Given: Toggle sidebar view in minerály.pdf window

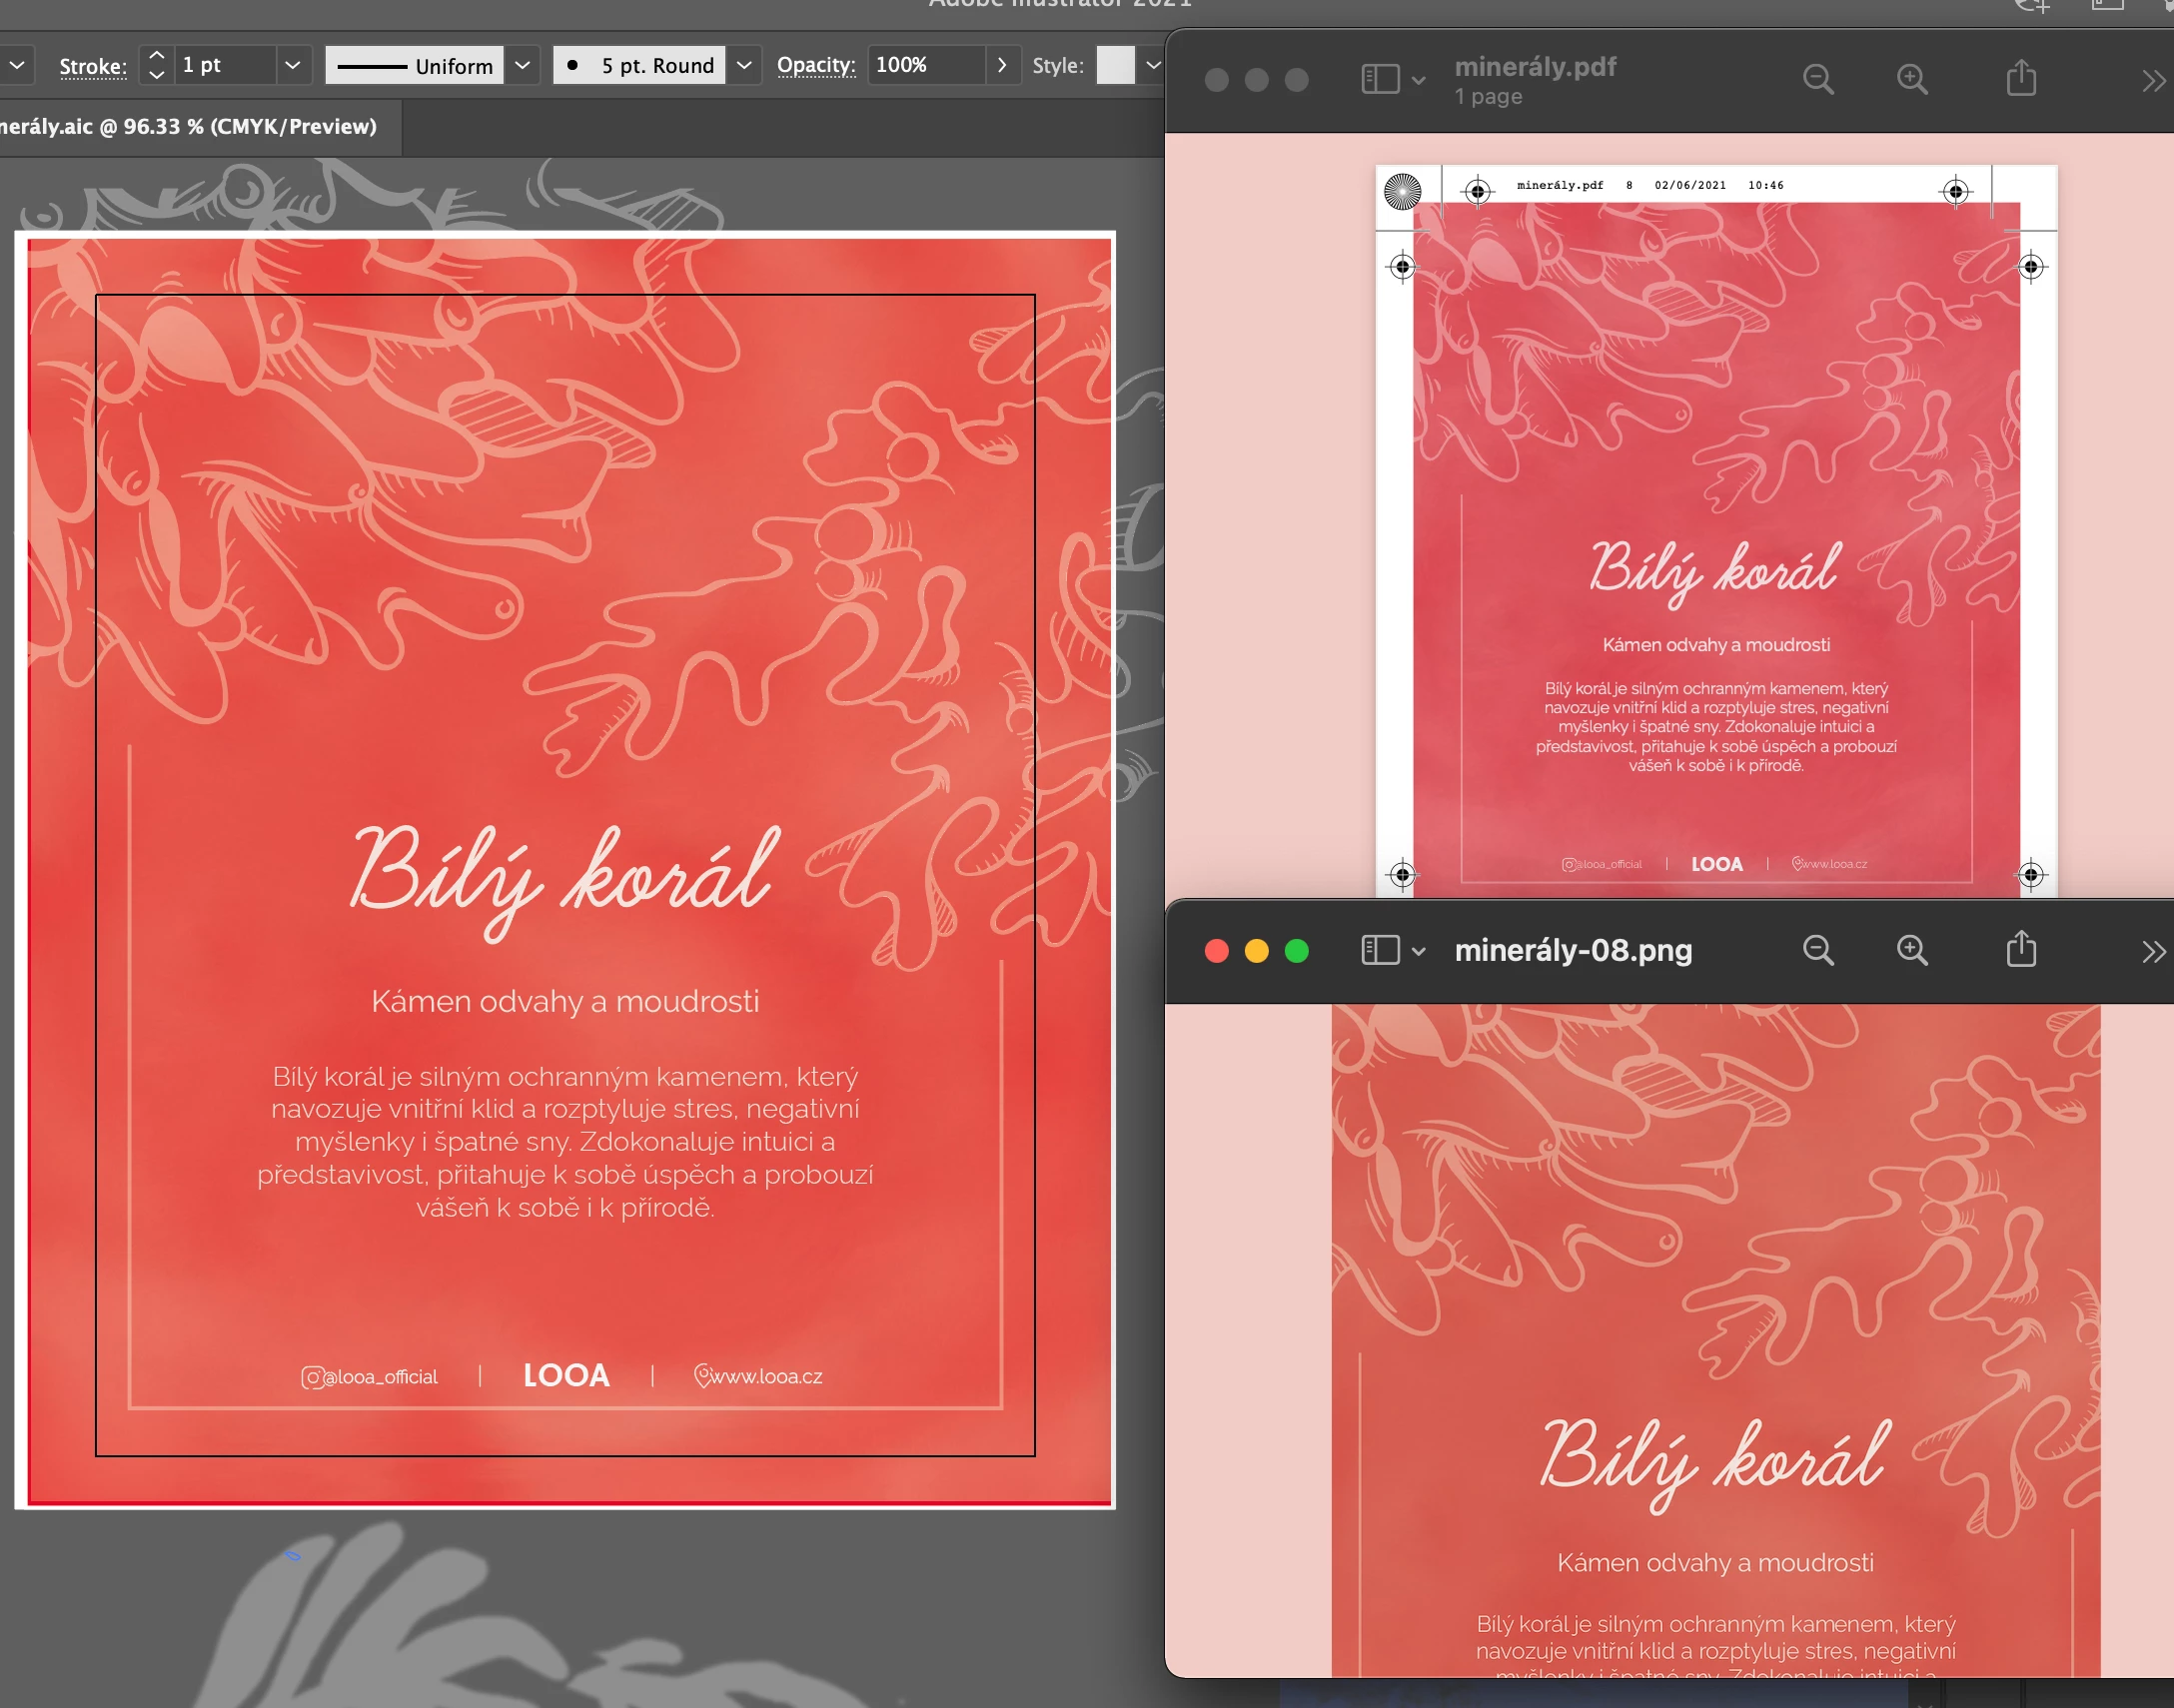Looking at the screenshot, I should coord(1380,79).
